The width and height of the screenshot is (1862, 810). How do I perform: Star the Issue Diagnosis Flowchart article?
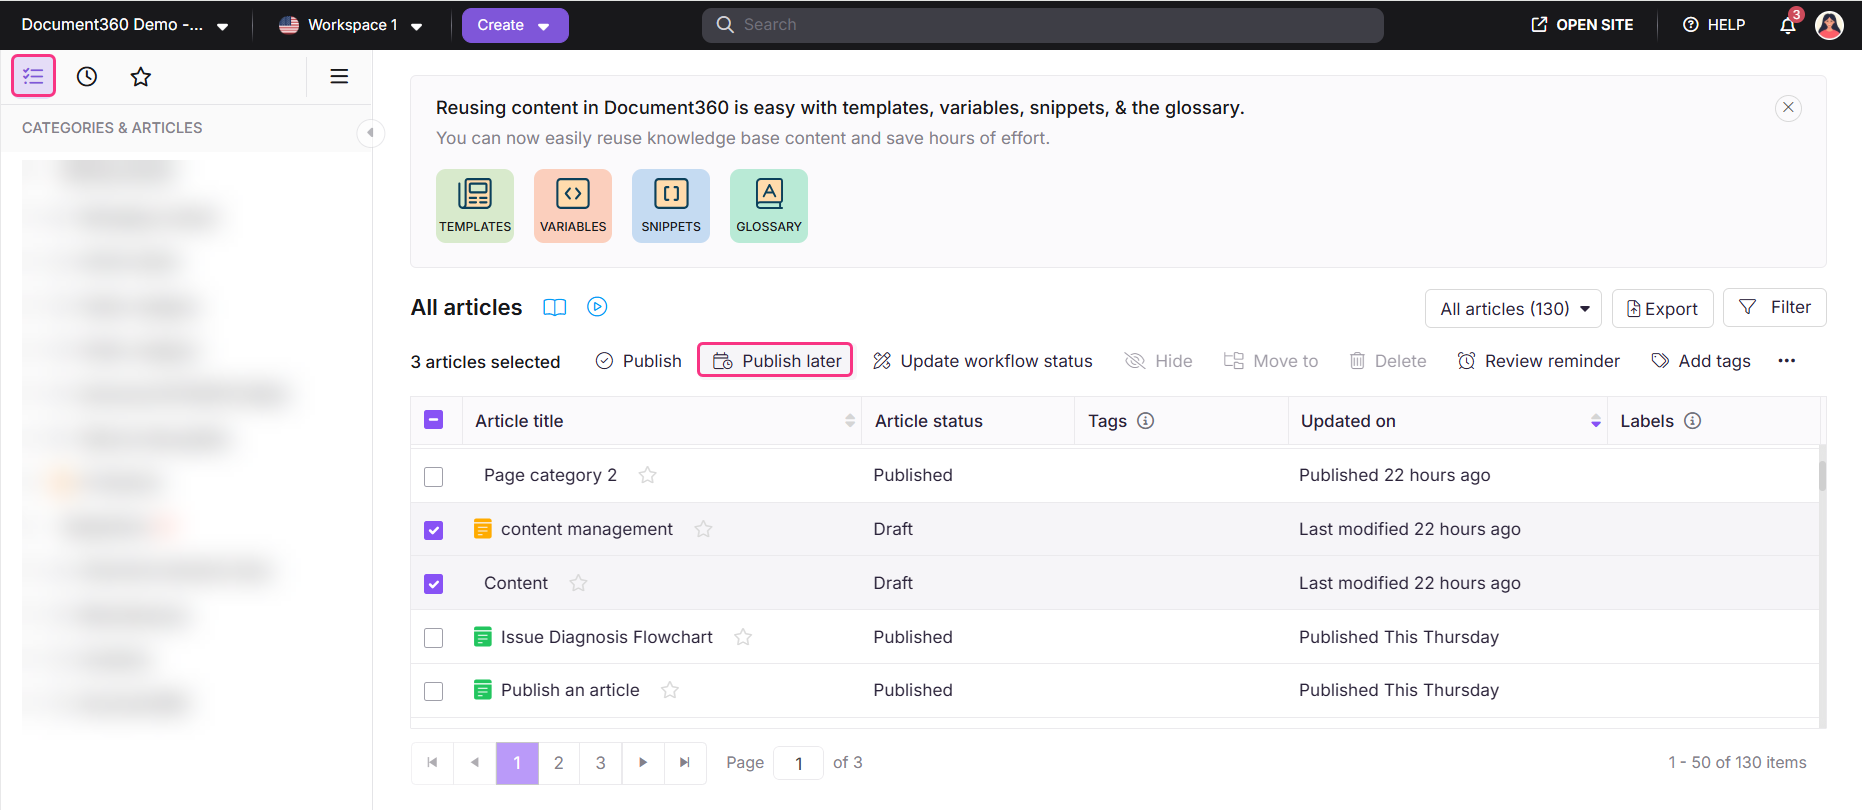coord(743,637)
